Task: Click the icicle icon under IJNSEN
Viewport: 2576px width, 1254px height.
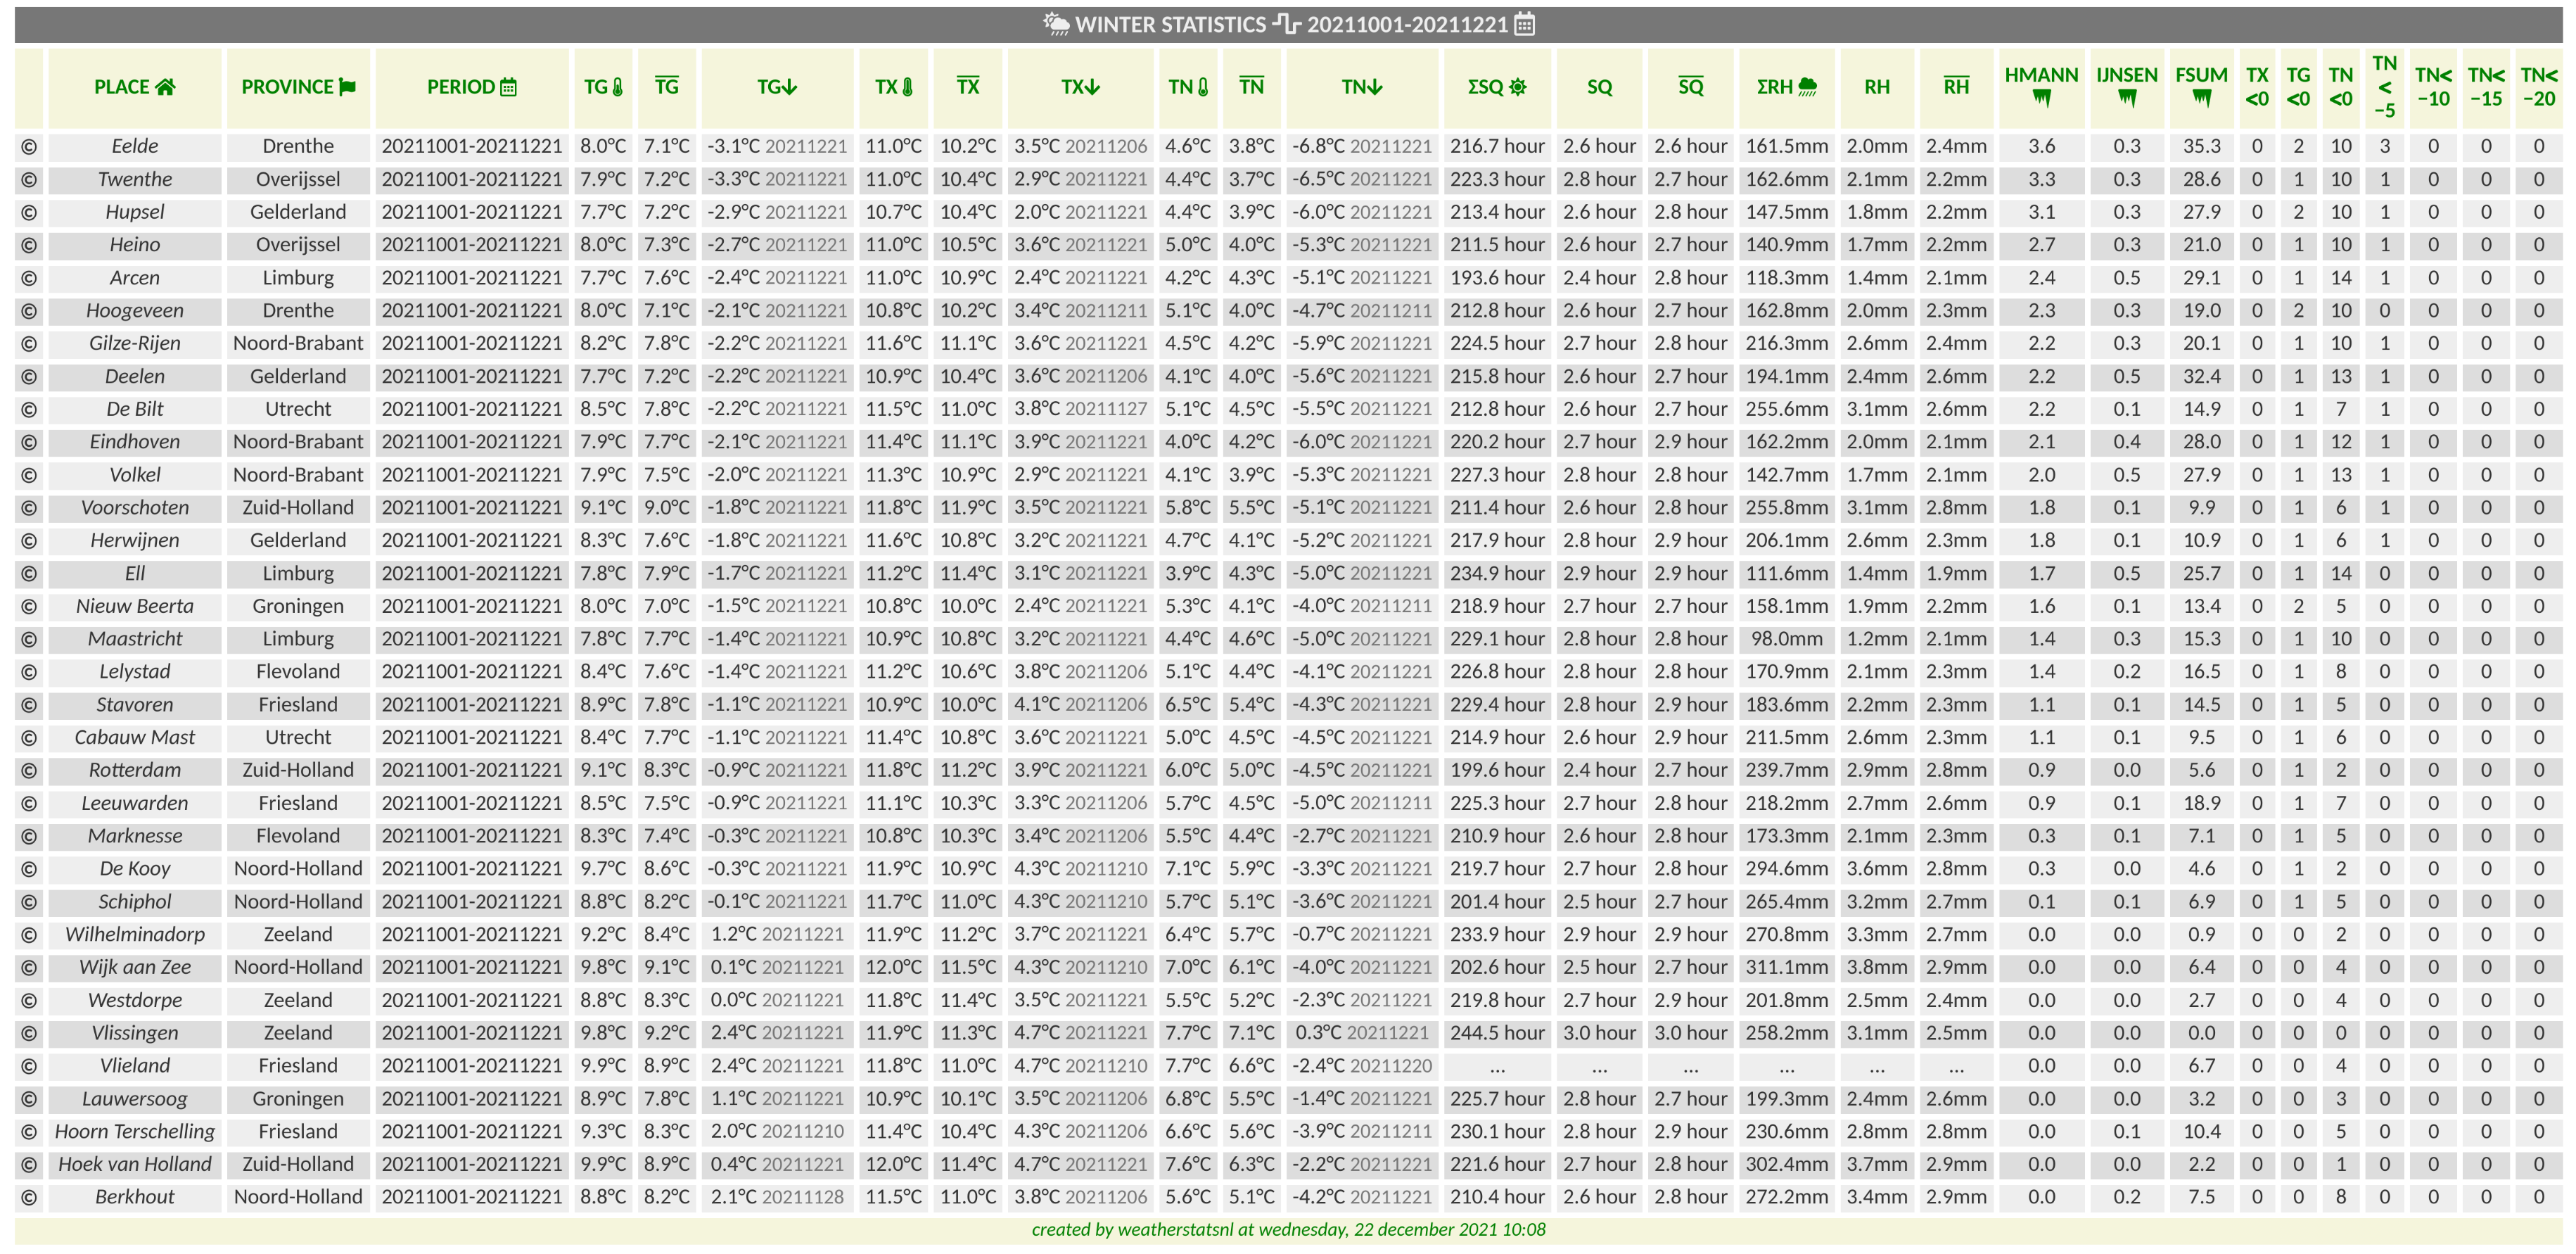Action: pyautogui.click(x=2127, y=99)
